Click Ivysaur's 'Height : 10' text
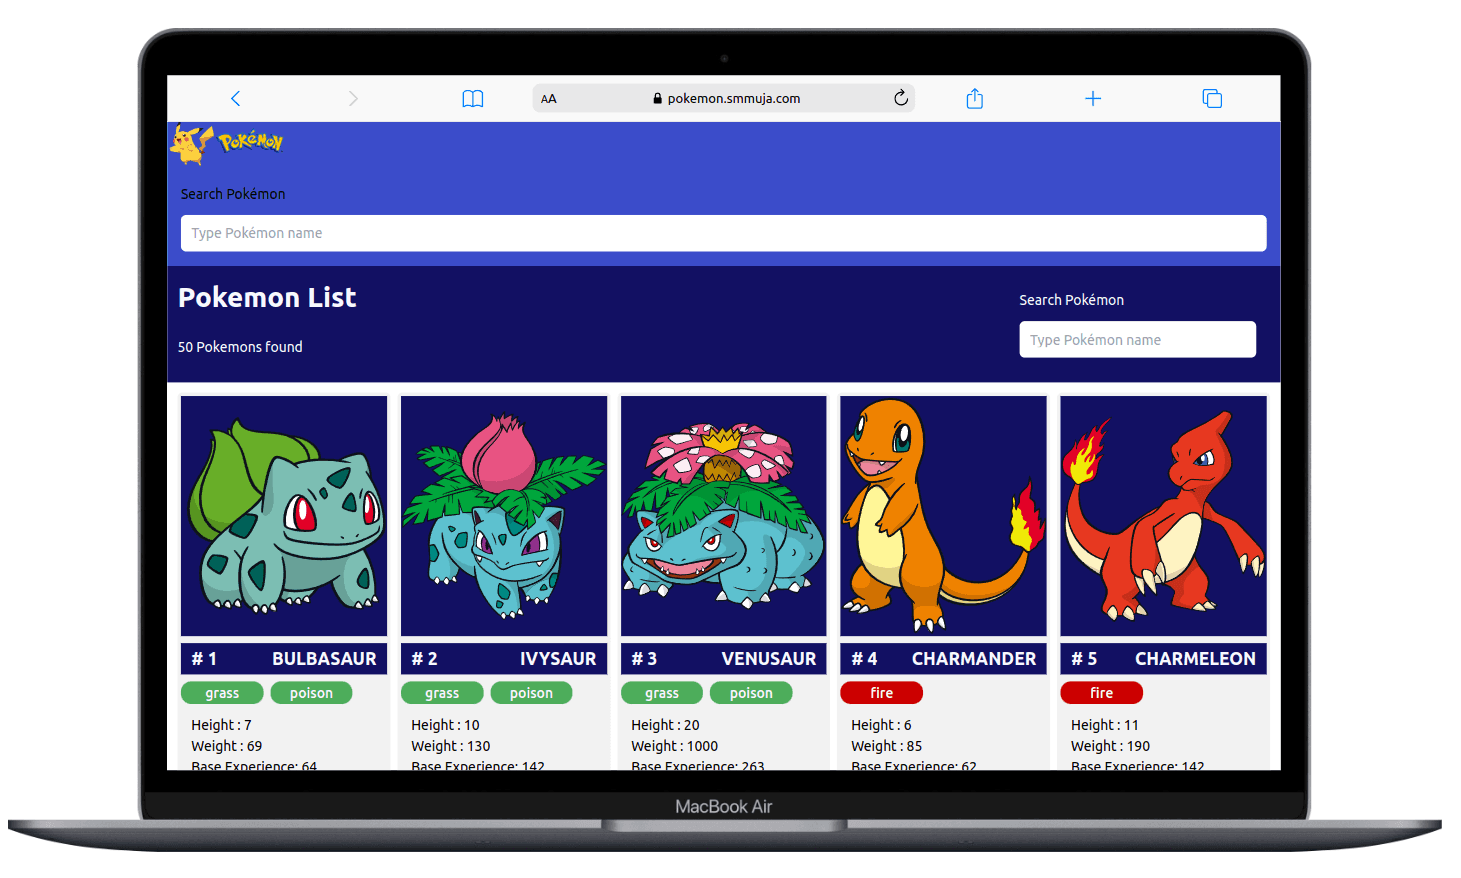 point(445,725)
